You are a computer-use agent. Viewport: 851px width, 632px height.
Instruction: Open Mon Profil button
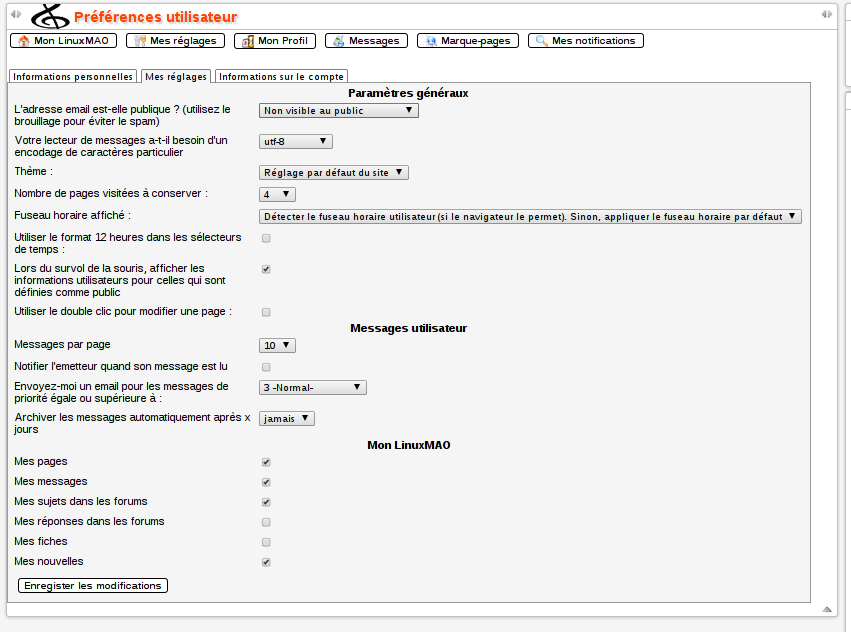[275, 41]
